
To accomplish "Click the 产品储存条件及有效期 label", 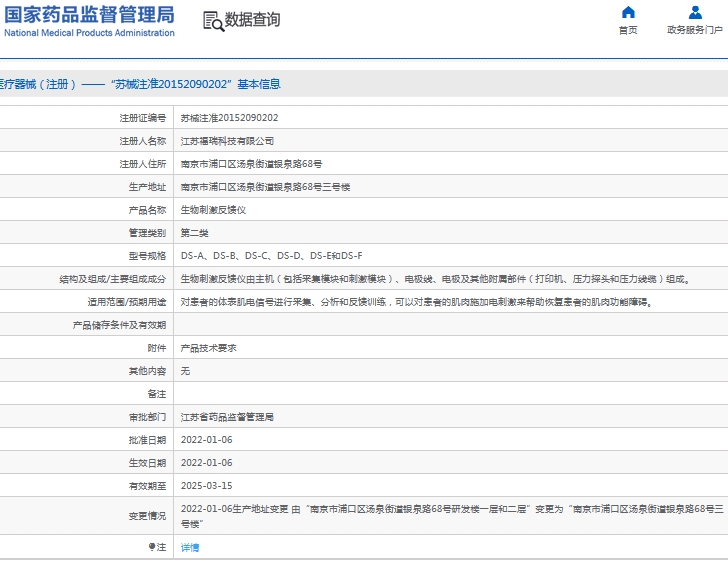I will pos(119,325).
